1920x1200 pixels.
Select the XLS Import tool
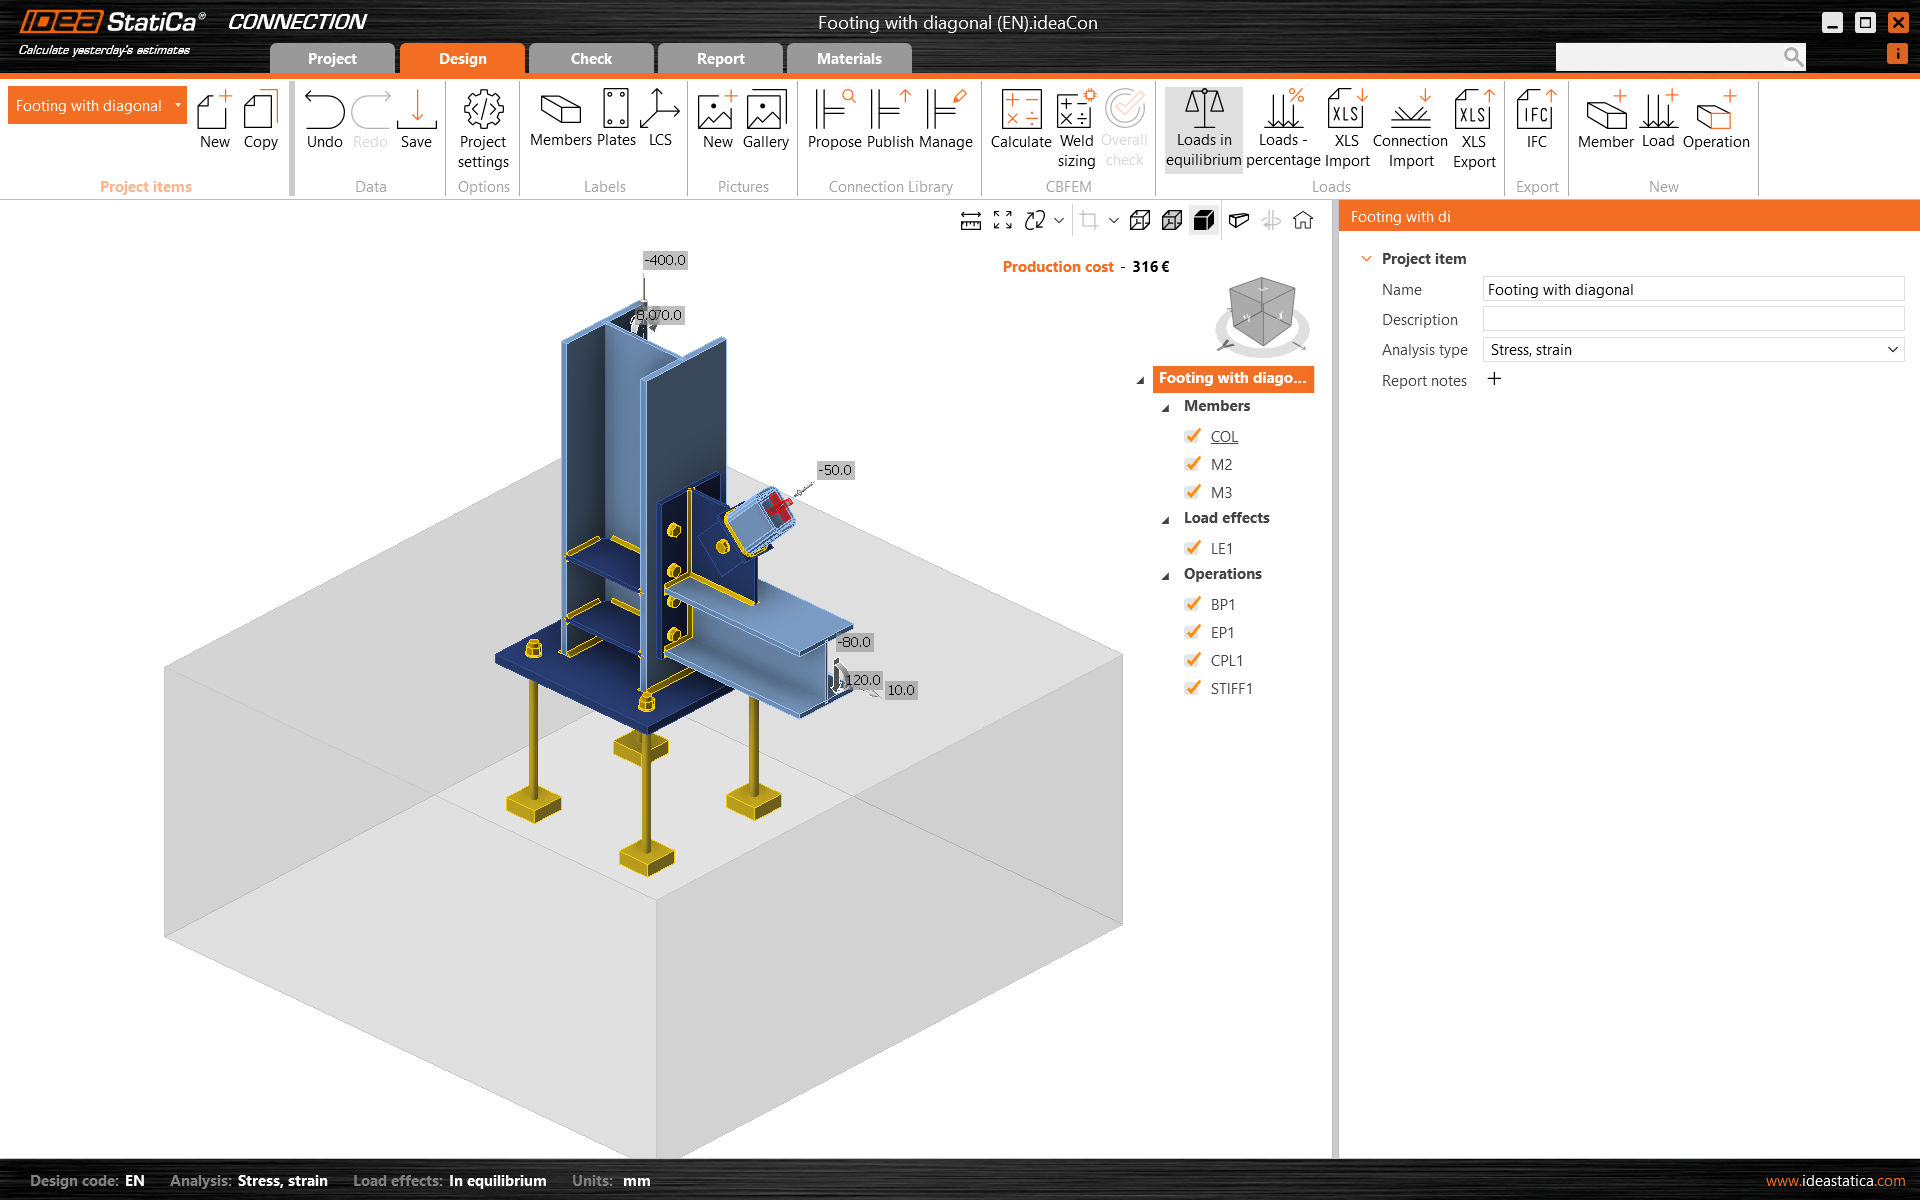click(x=1347, y=125)
